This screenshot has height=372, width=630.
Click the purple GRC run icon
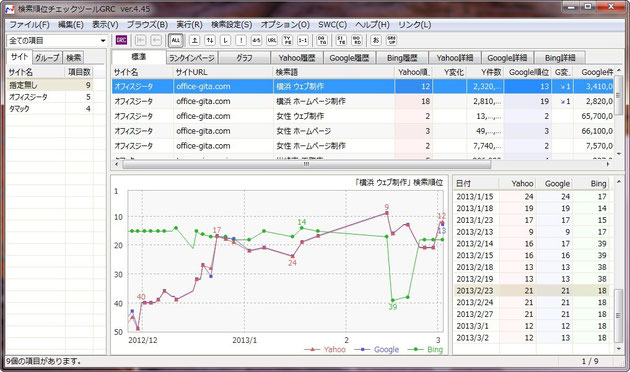click(x=121, y=40)
